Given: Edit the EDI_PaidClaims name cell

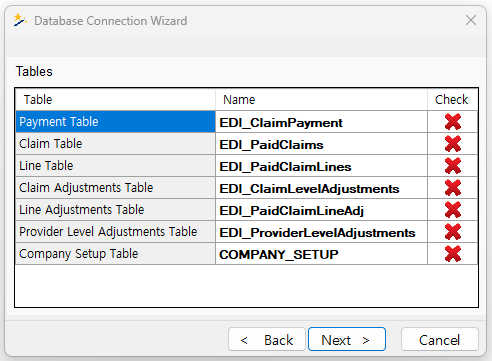Looking at the screenshot, I should pyautogui.click(x=321, y=144).
